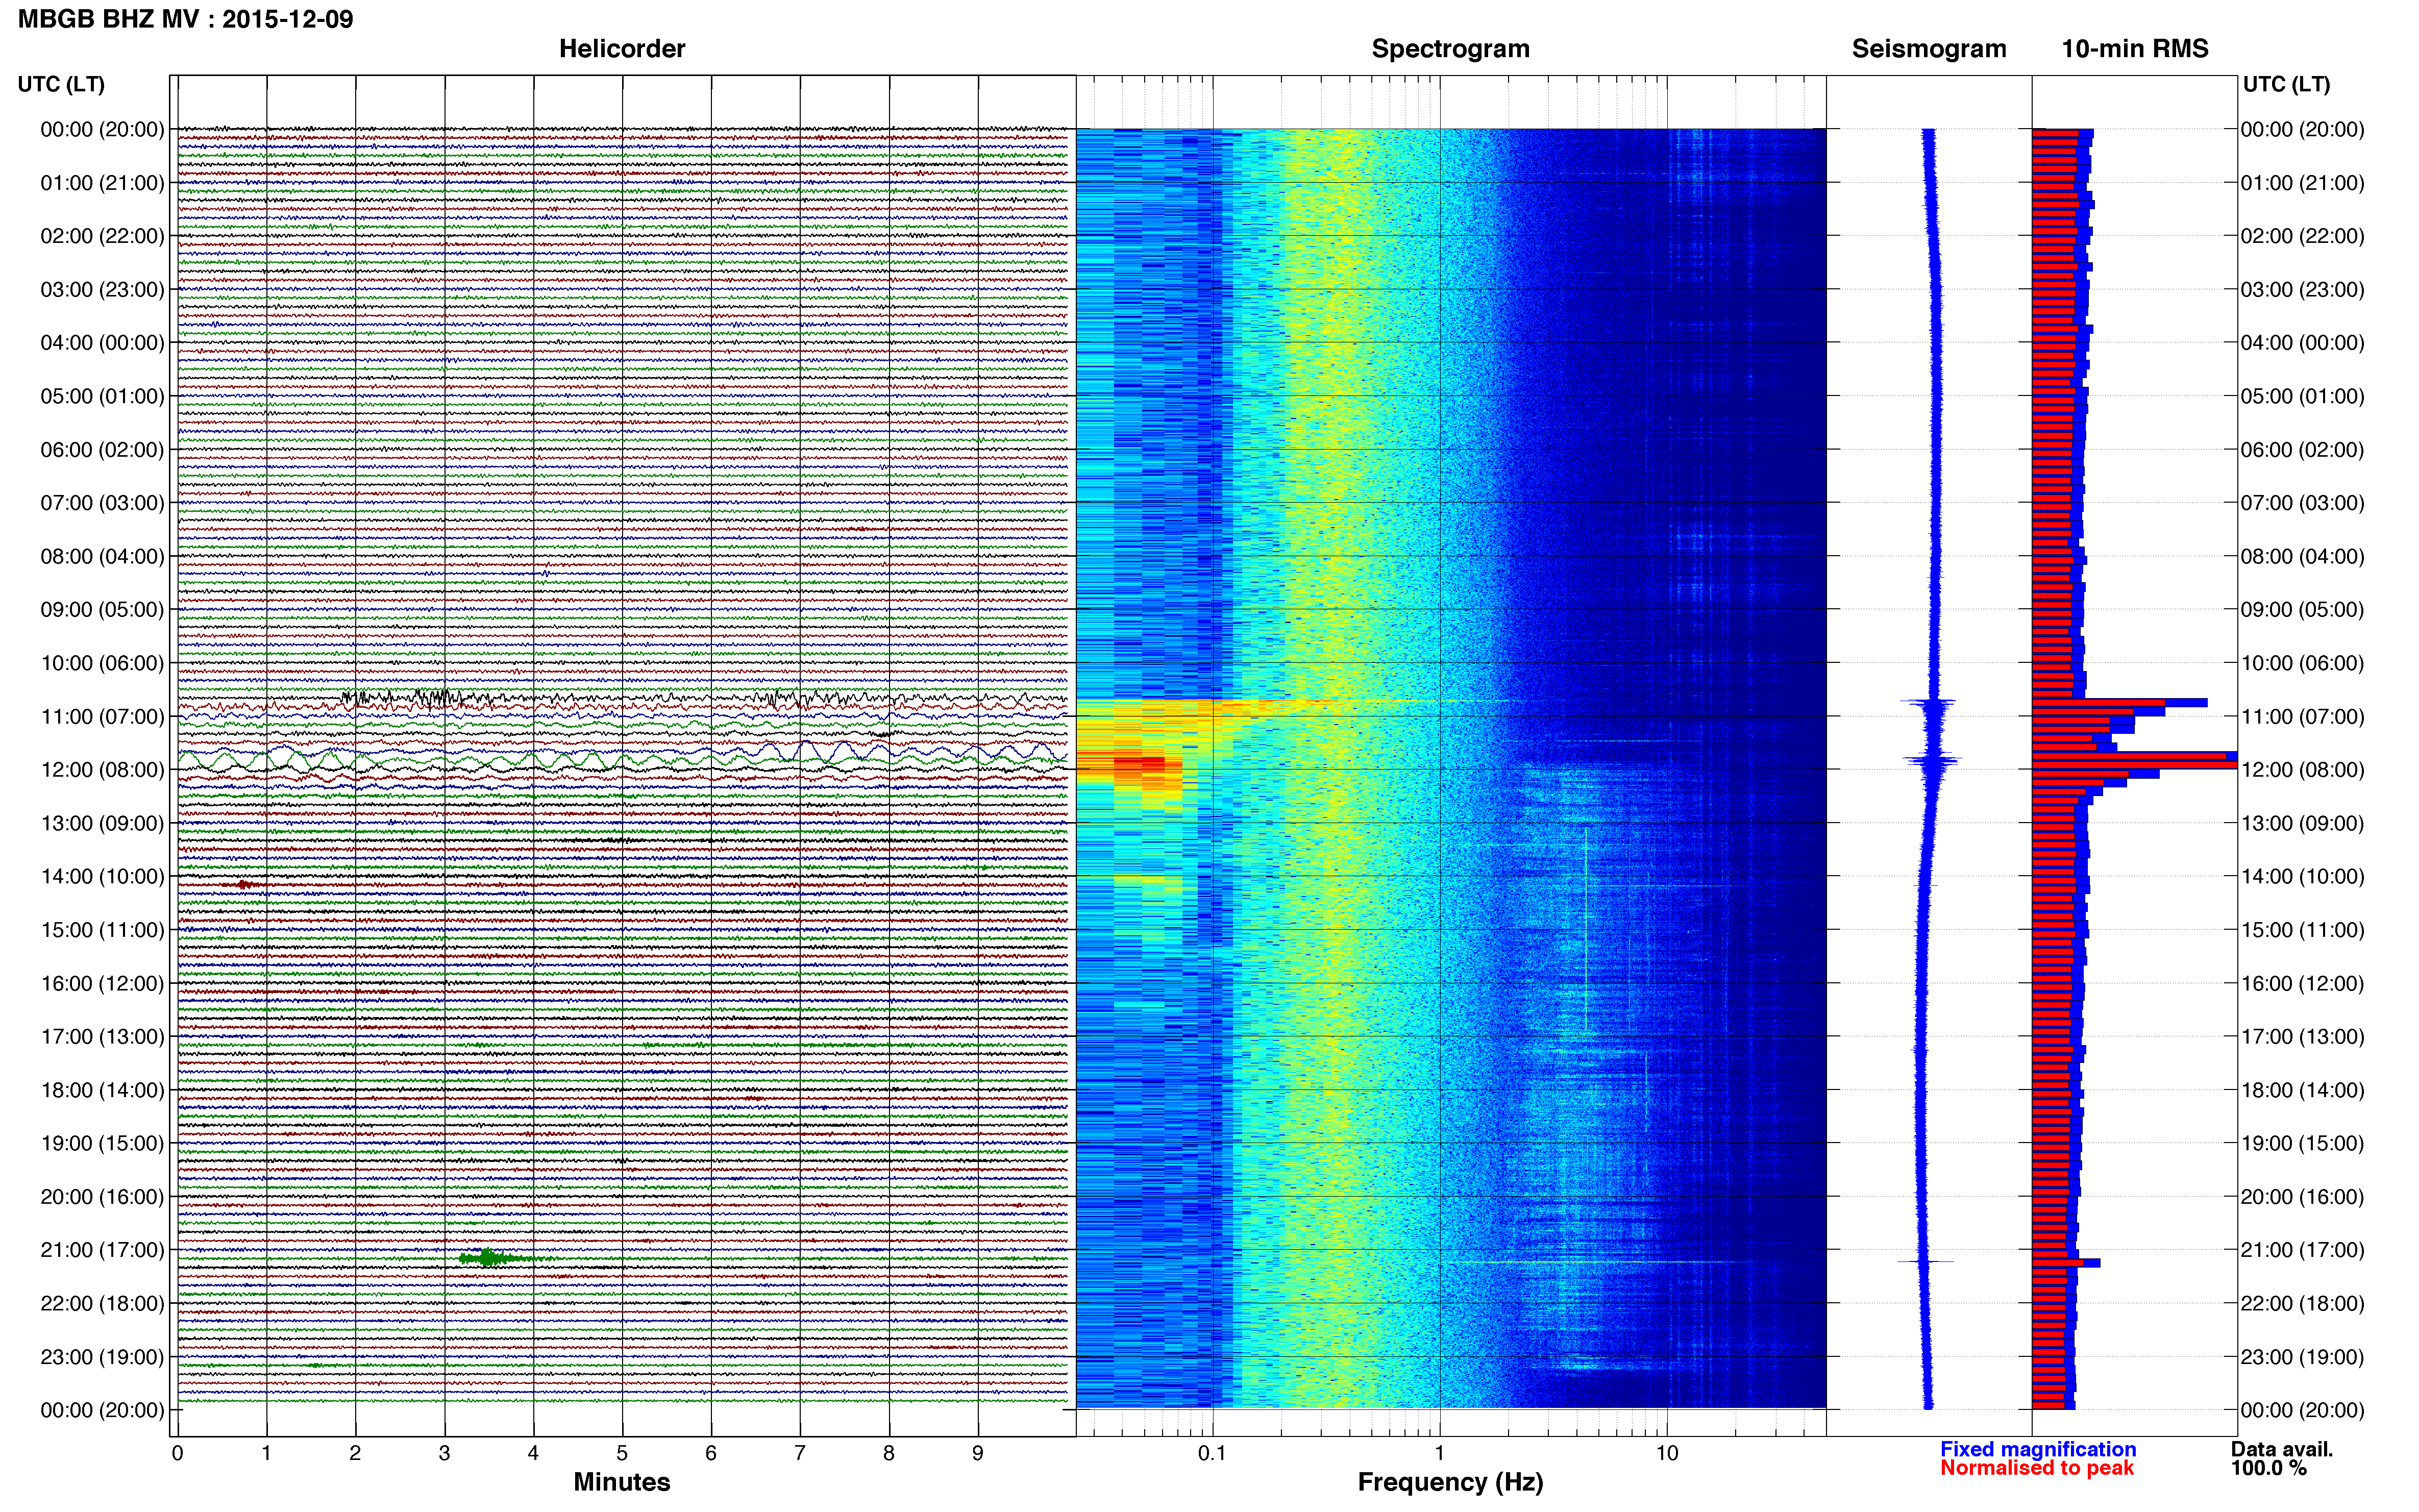The height and width of the screenshot is (1512, 2419).
Task: Click the 'Minutes' axis title
Action: [x=622, y=1482]
